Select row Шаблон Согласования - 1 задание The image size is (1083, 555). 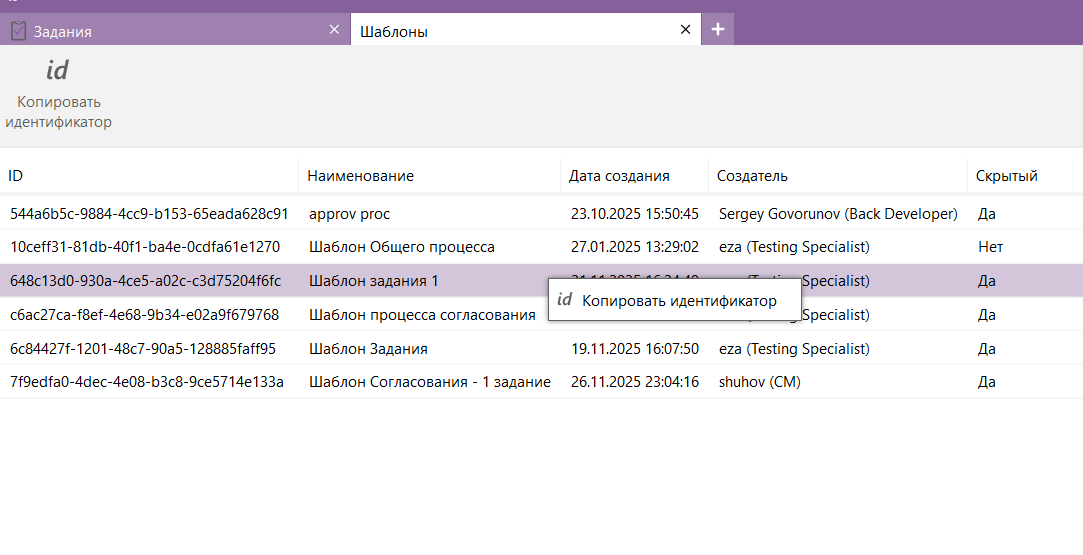coord(430,382)
